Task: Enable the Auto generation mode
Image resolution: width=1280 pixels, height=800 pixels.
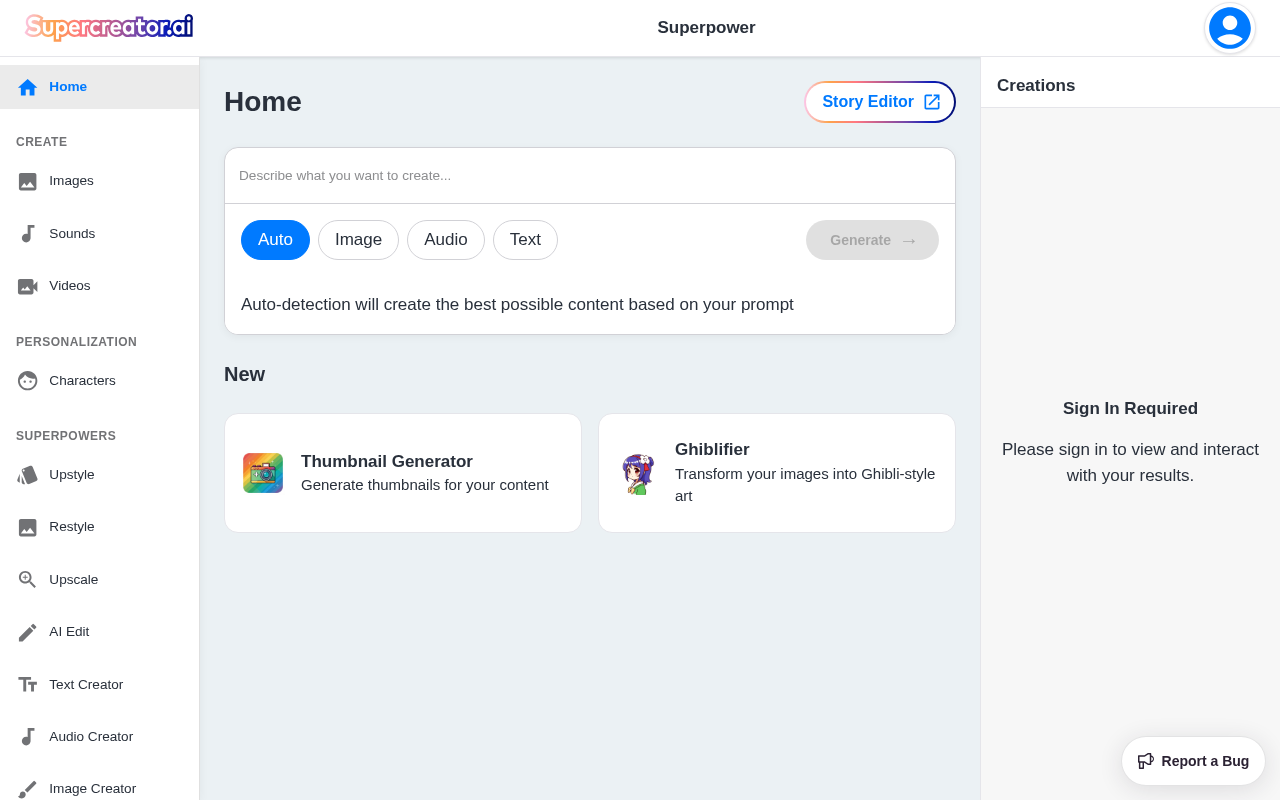Action: [x=275, y=240]
